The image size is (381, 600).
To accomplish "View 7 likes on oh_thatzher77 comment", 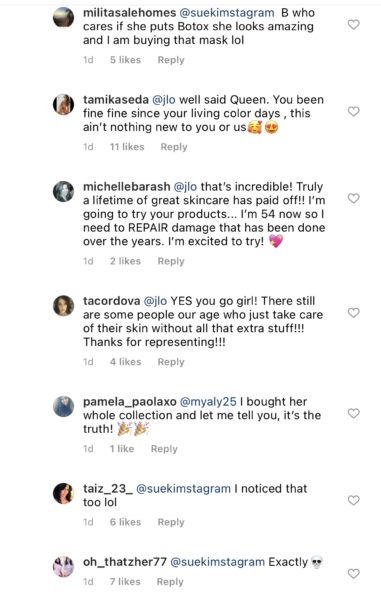I will pos(125,582).
